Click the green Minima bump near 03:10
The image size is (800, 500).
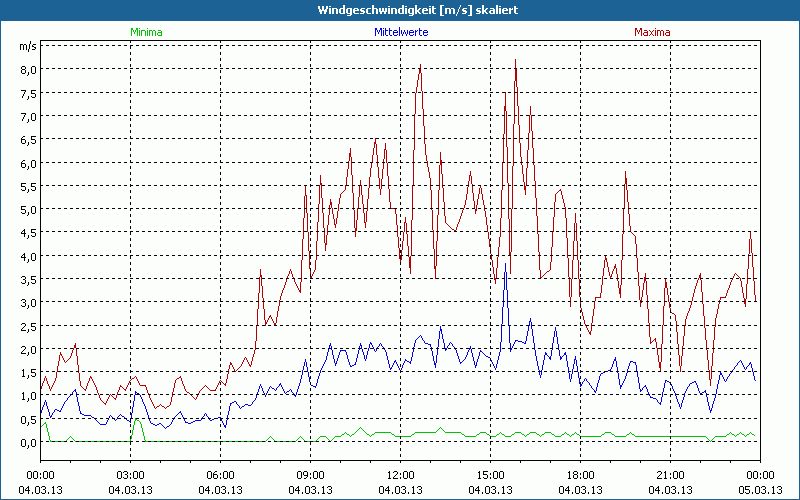[x=137, y=420]
